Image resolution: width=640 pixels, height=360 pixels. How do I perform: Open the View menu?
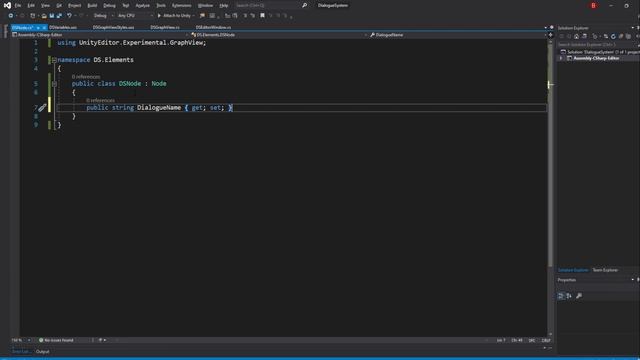45,6
